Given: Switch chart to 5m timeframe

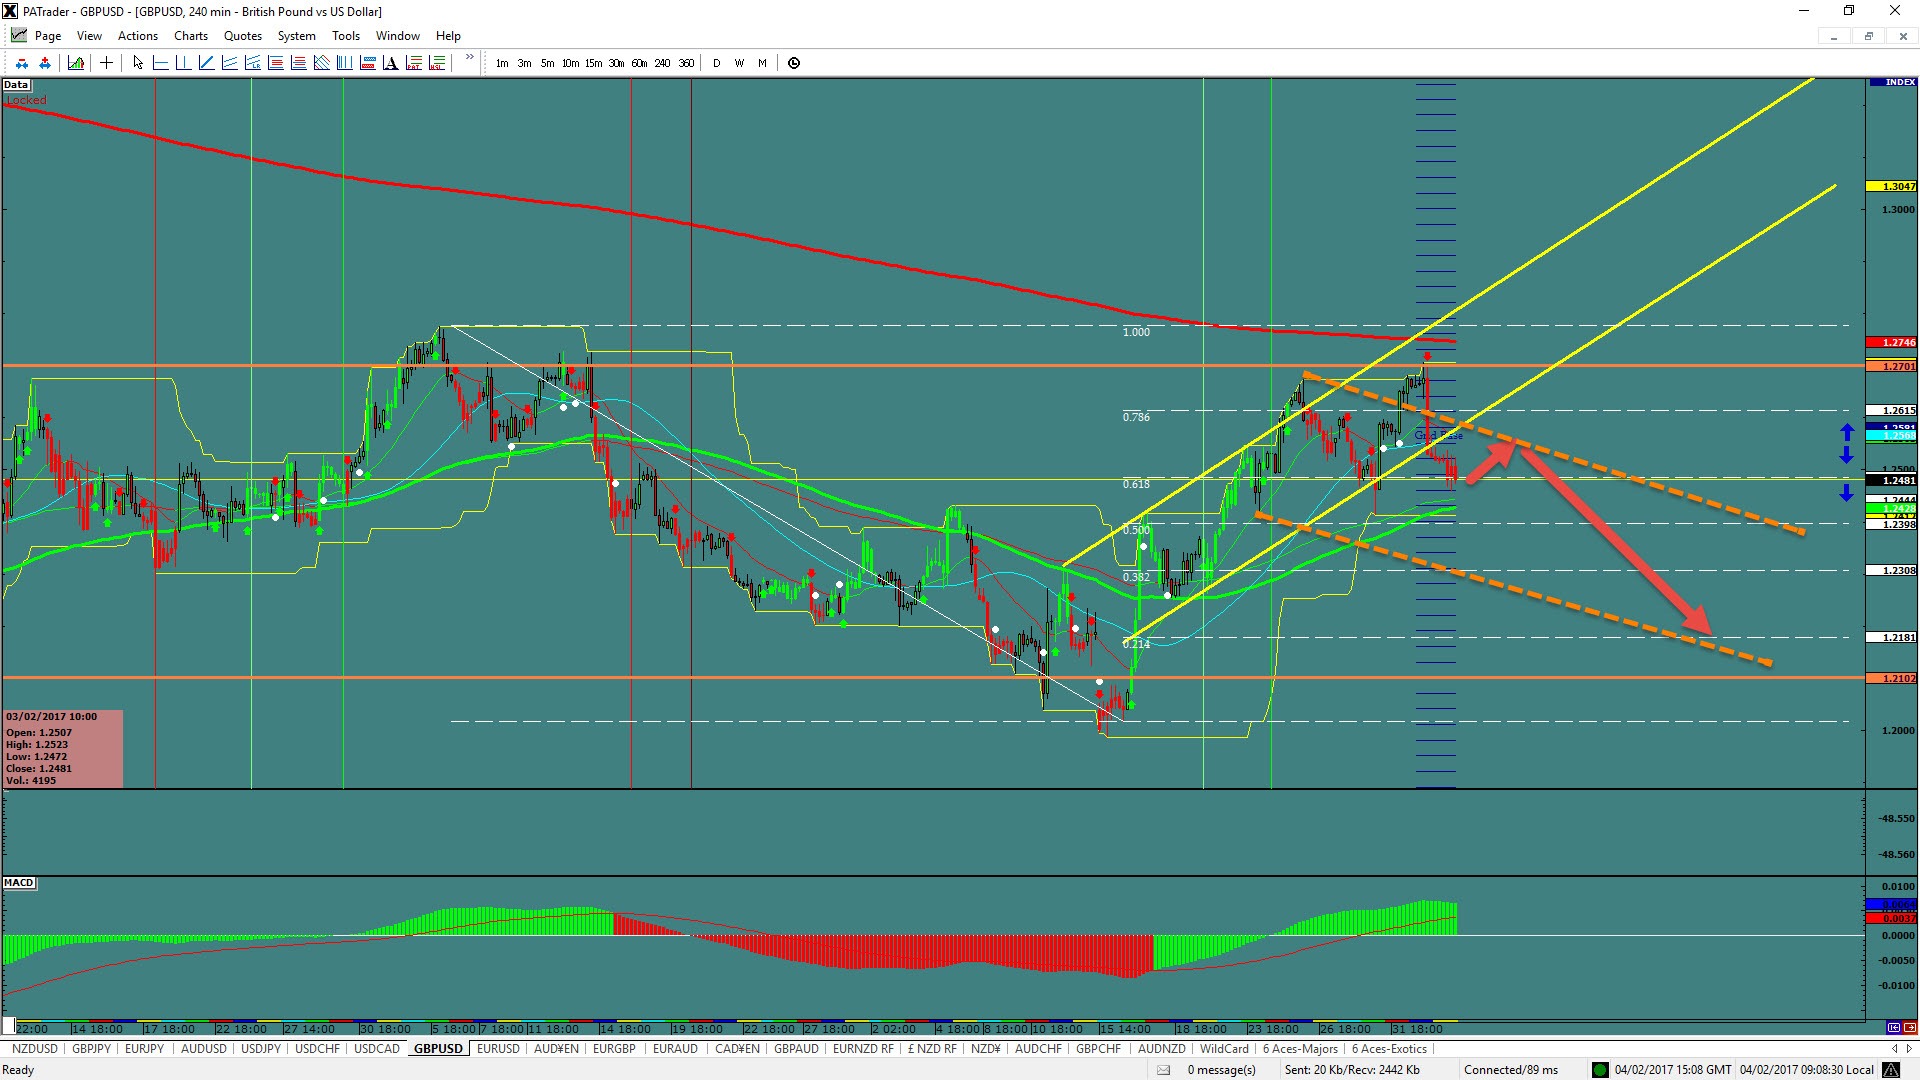Looking at the screenshot, I should coord(547,63).
